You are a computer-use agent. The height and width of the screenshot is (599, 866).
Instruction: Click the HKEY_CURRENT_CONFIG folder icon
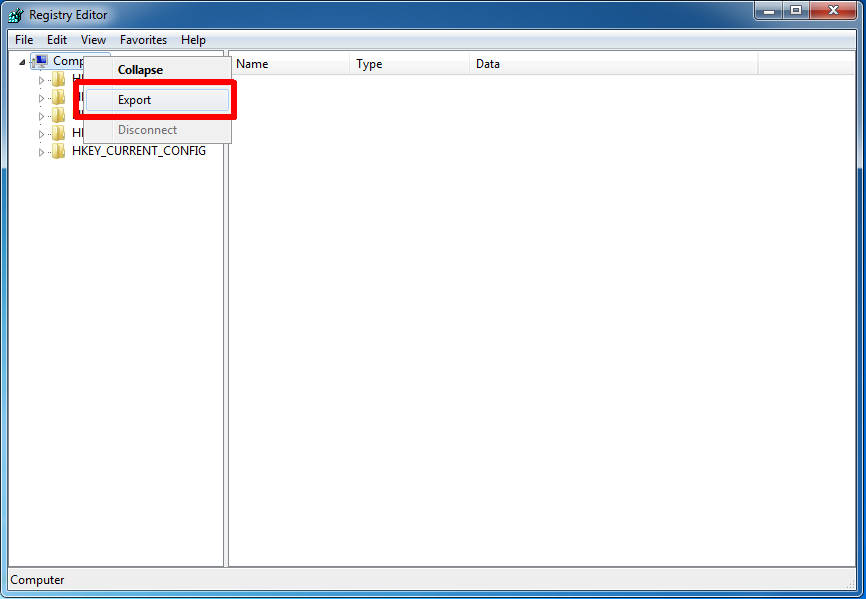coord(58,151)
